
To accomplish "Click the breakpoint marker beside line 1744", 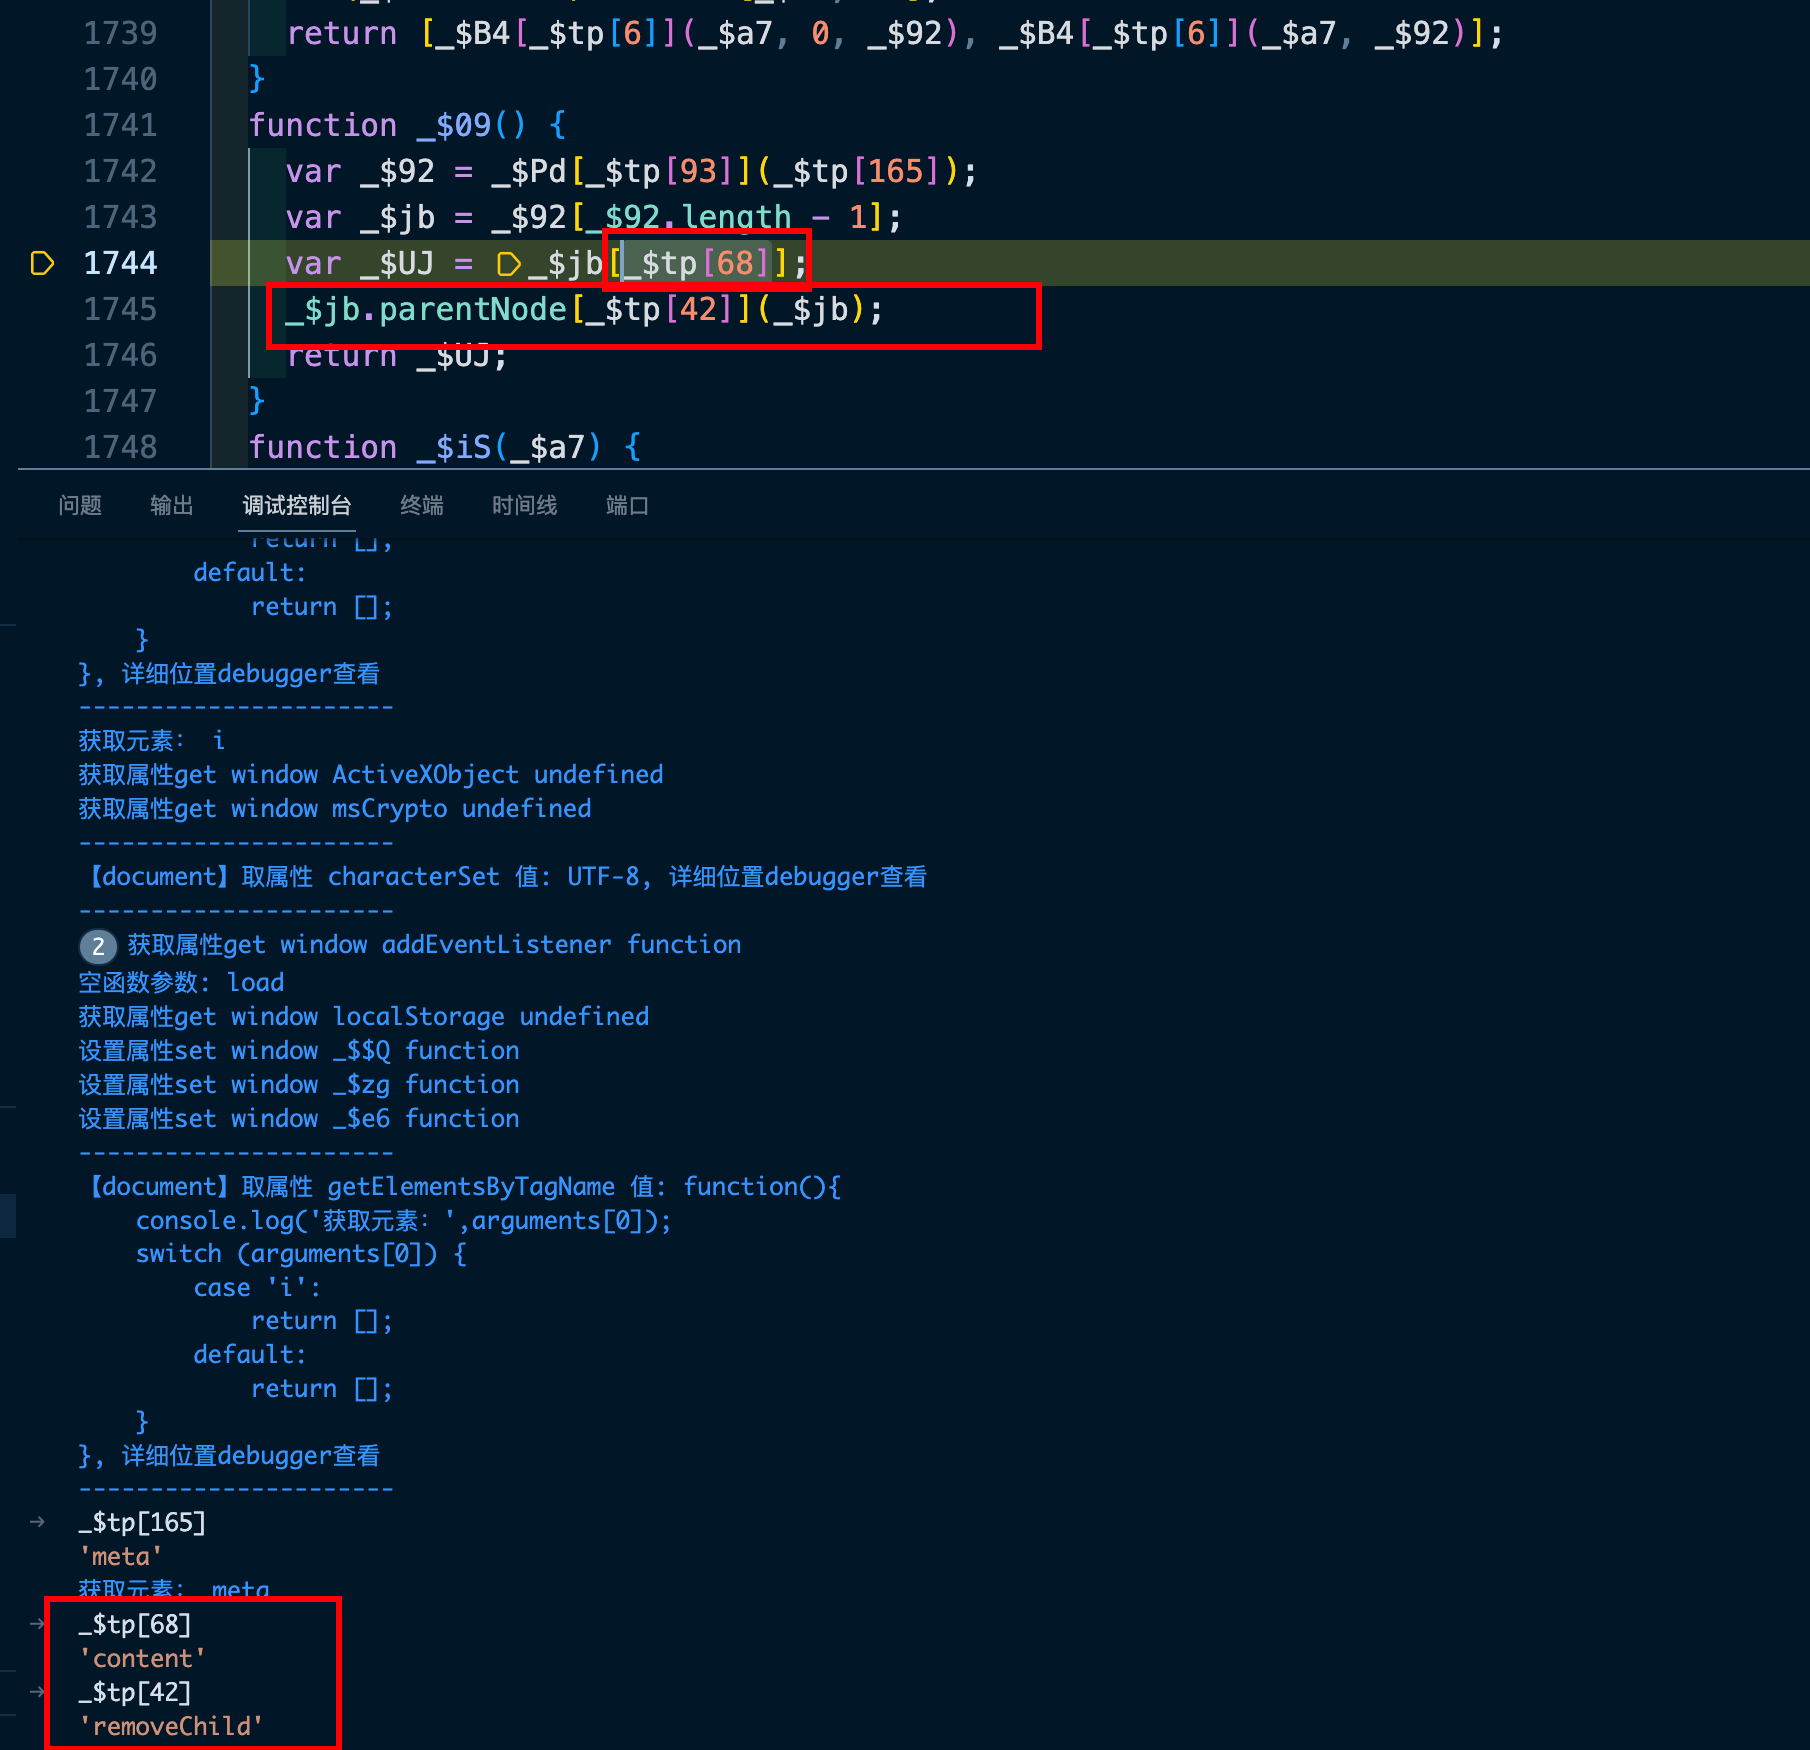I will pyautogui.click(x=42, y=263).
